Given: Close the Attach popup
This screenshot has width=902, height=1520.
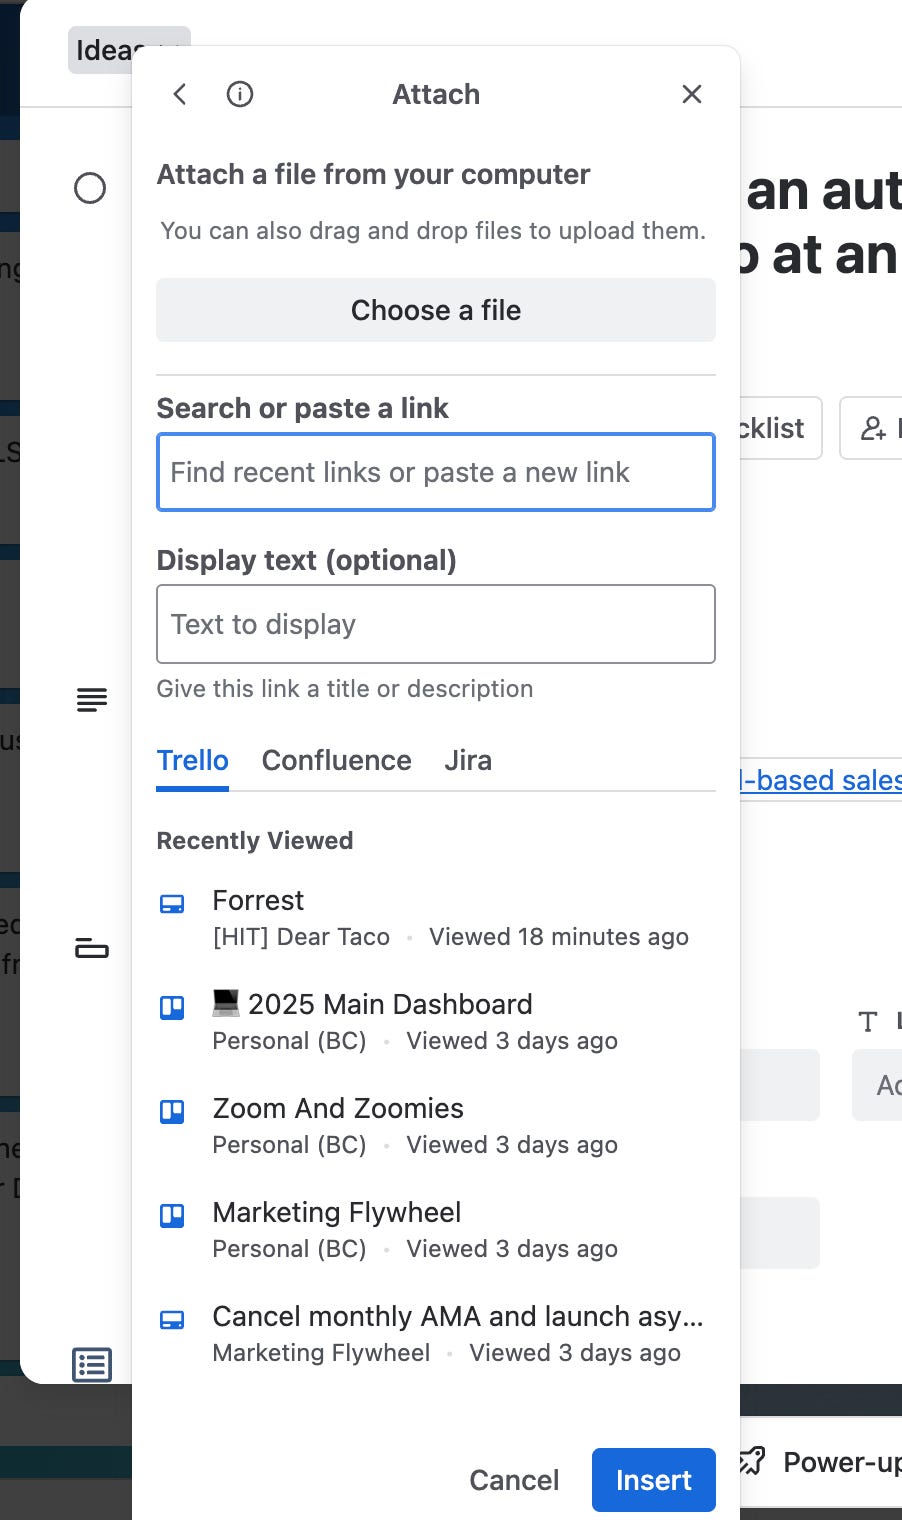Looking at the screenshot, I should coord(692,94).
